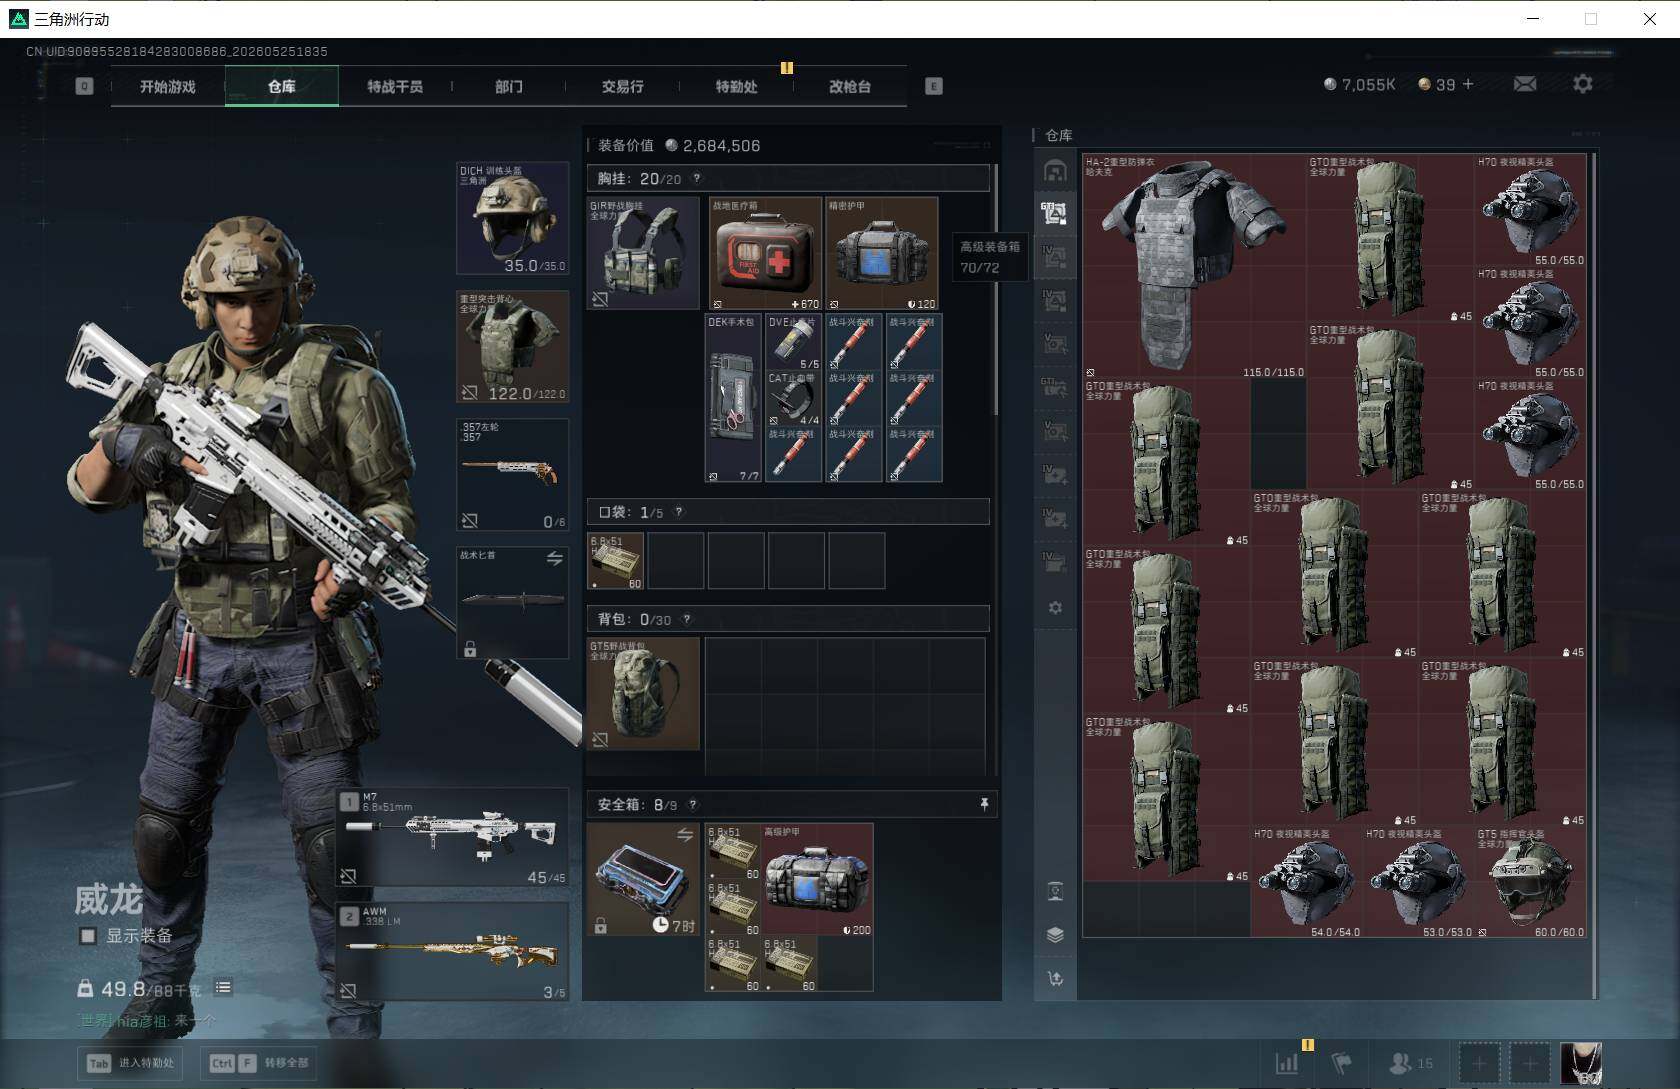
Task: Select the 重型突击背心 armor slot
Action: (513, 347)
